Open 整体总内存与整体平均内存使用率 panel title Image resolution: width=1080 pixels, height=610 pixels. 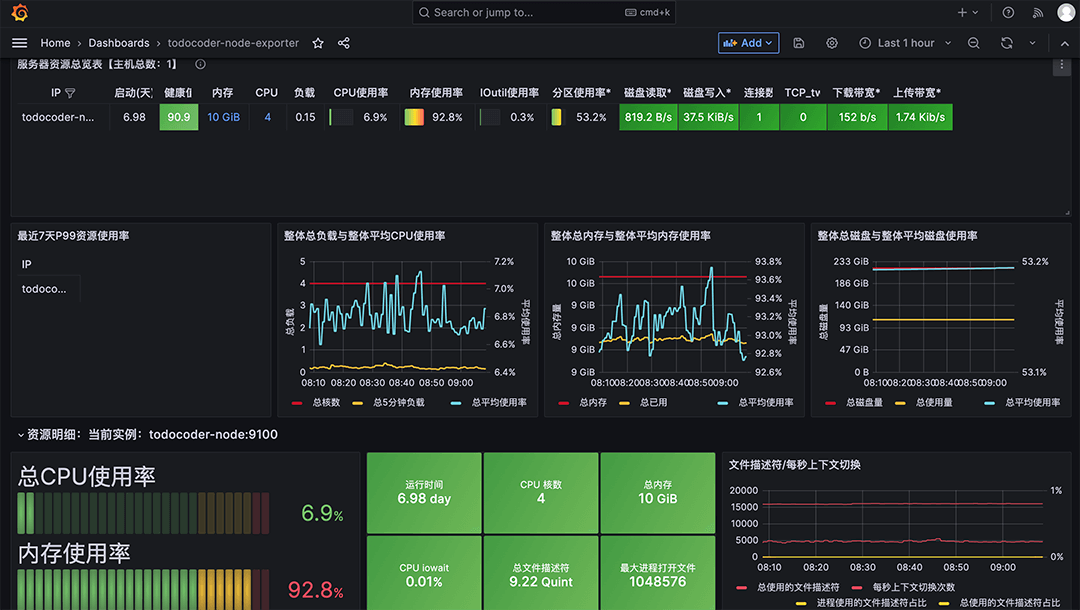point(630,235)
